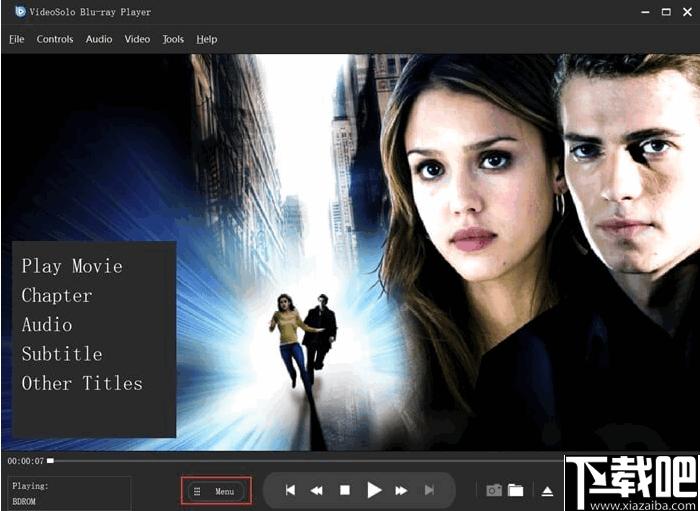Choose Subtitle in the disc menu
The width and height of the screenshot is (700, 511).
point(62,354)
